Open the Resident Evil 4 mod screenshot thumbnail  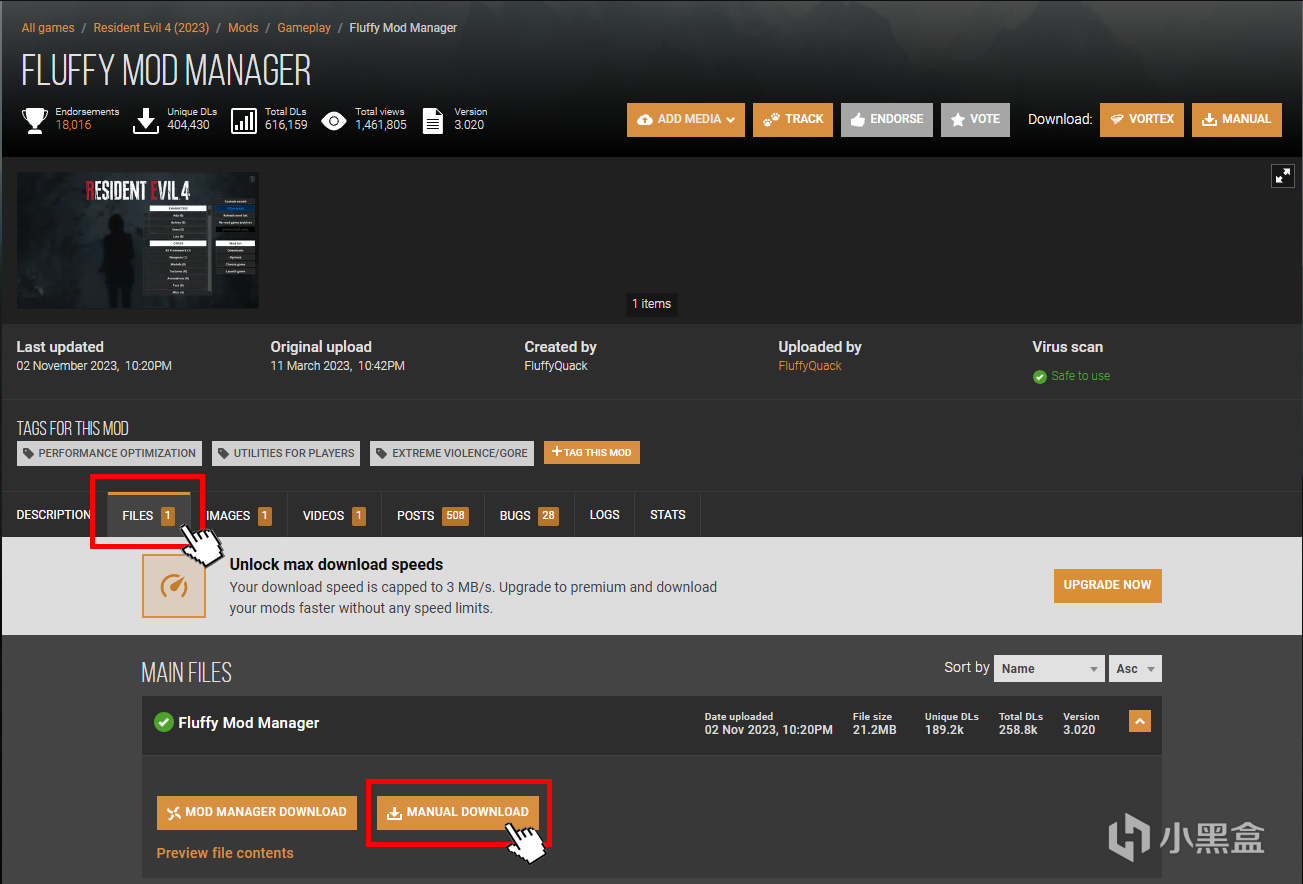(x=138, y=240)
